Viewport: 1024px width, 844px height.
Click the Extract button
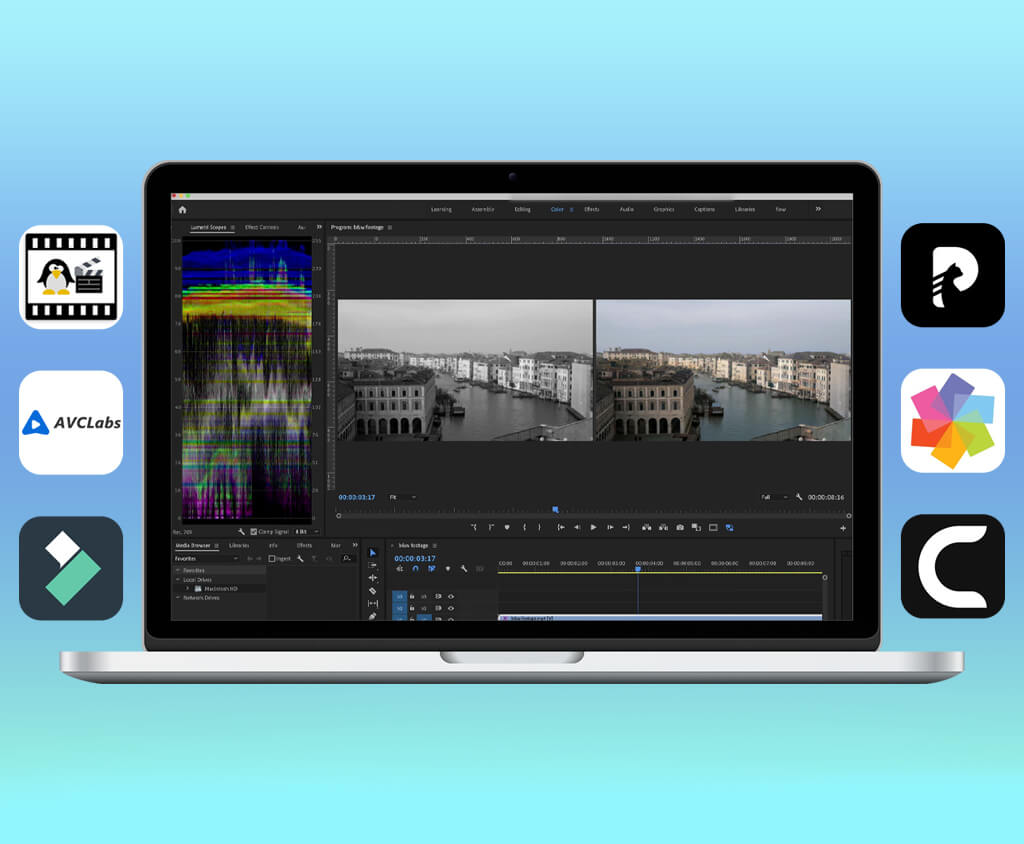(x=664, y=527)
